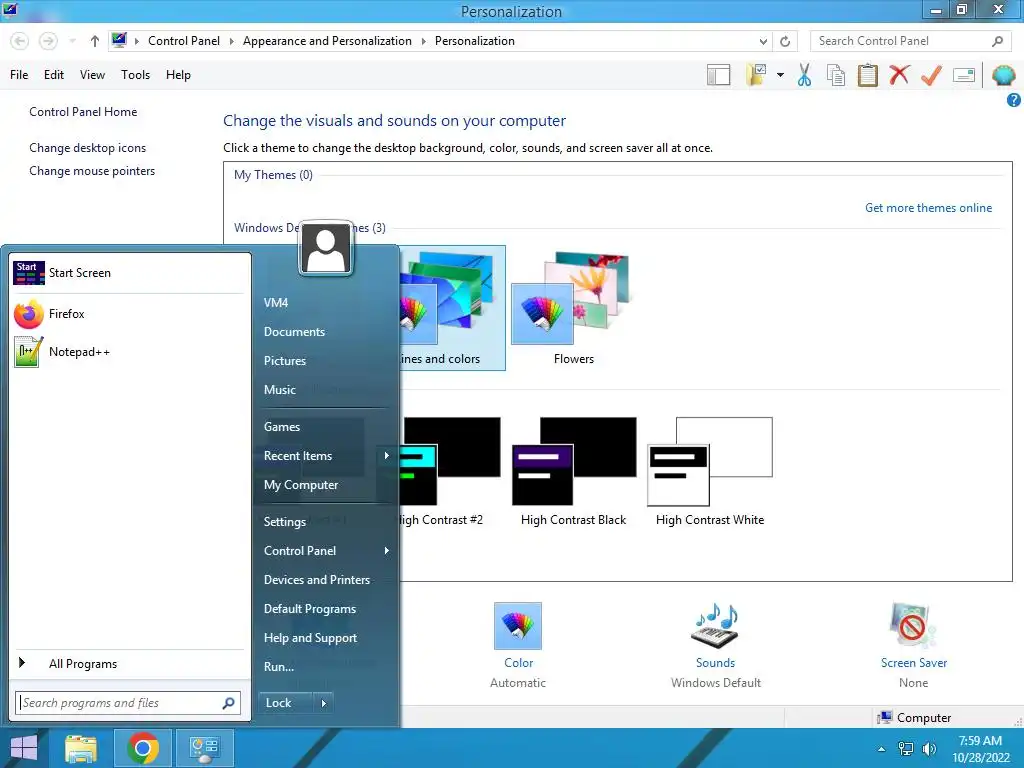Open the View menu
Viewport: 1024px width, 768px height.
tap(92, 75)
